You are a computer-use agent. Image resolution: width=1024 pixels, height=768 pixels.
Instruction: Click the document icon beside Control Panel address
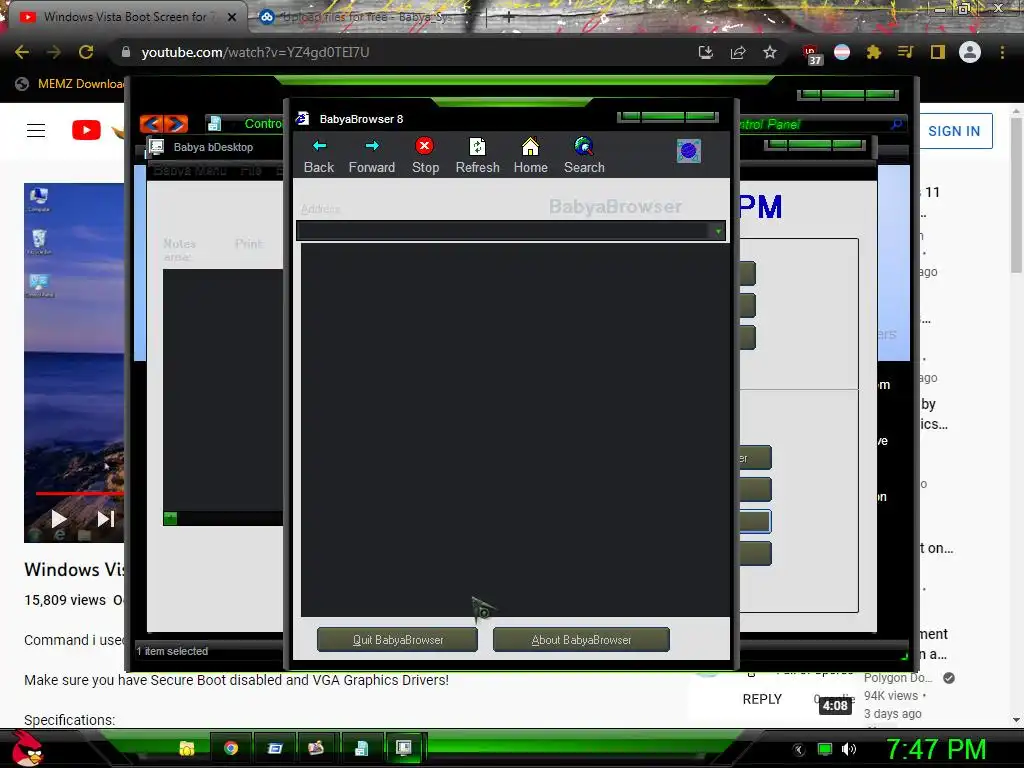[214, 123]
